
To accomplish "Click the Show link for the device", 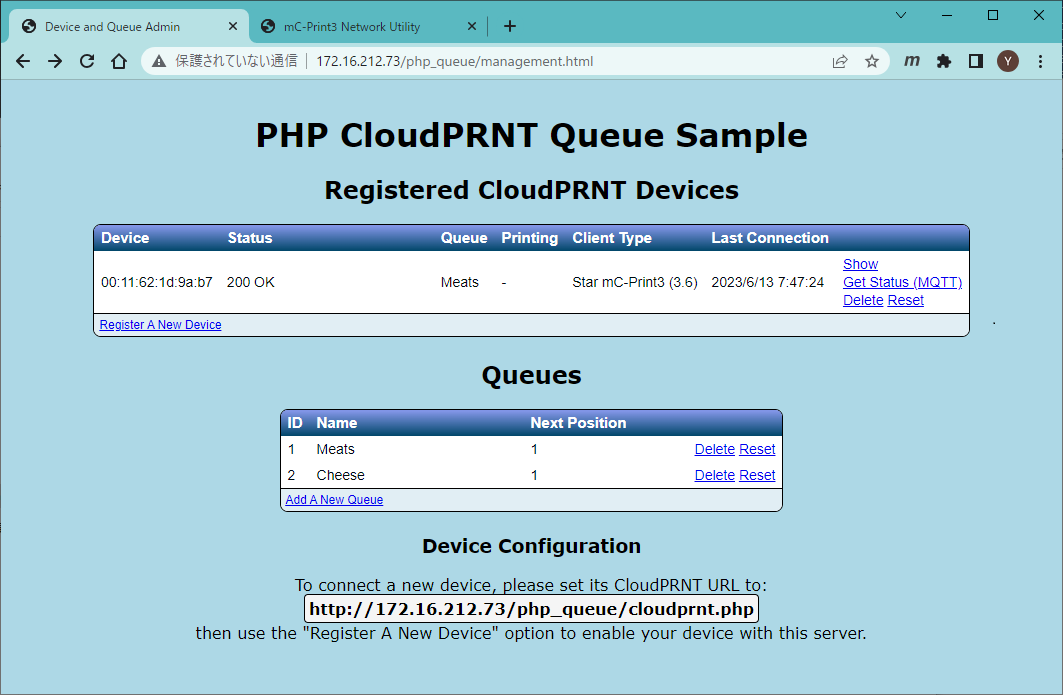I will pyautogui.click(x=860, y=264).
